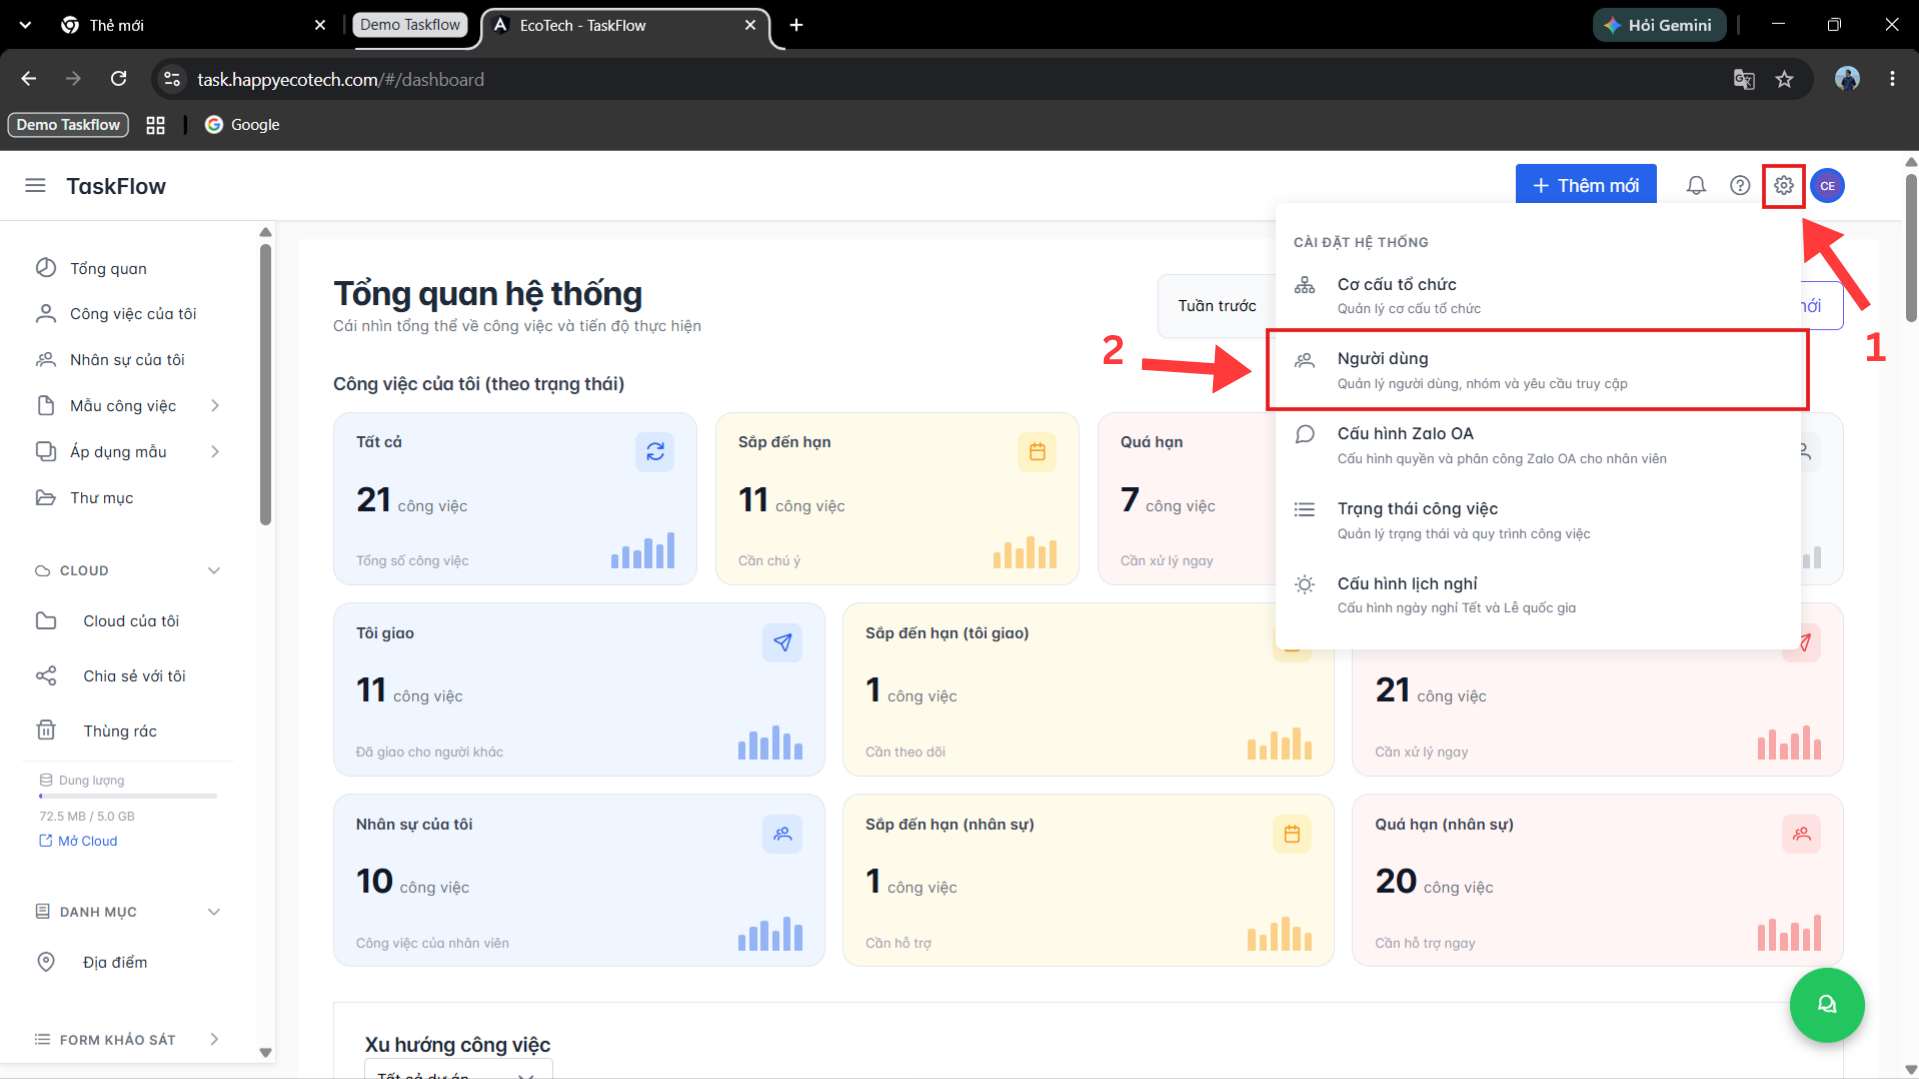The height and width of the screenshot is (1079, 1919).
Task: Open Thư mục in sidebar
Action: click(x=100, y=498)
